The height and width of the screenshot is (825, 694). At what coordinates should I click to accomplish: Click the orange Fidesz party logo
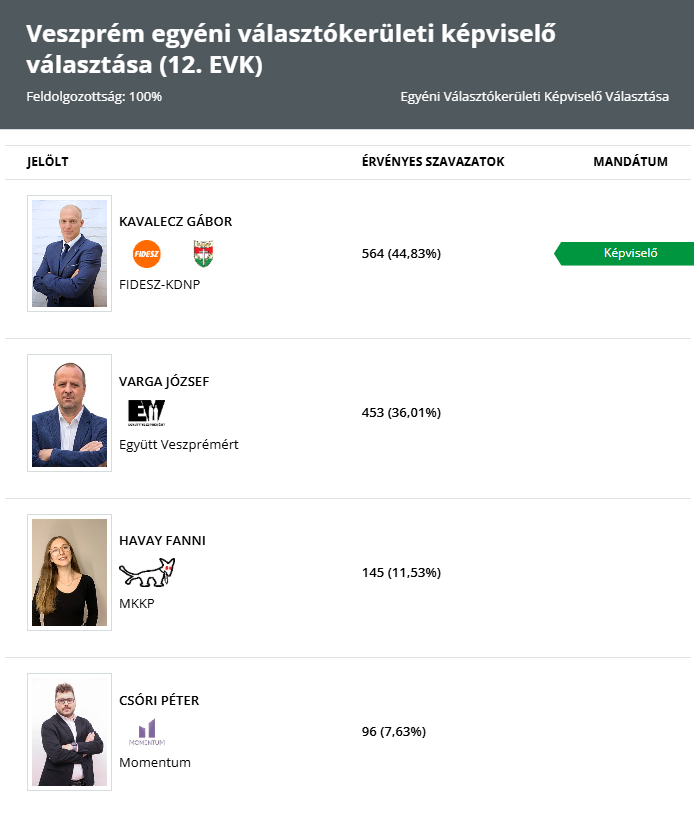(146, 254)
